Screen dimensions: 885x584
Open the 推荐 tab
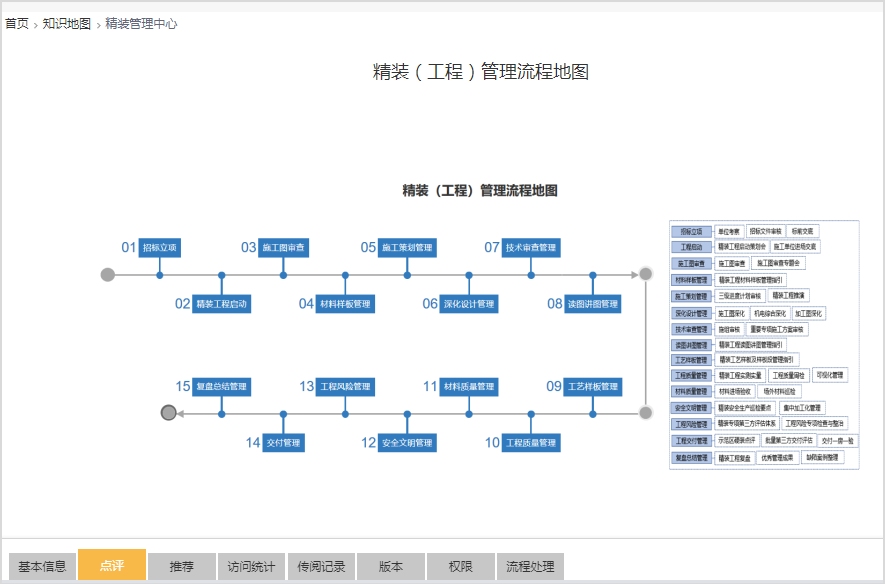pyautogui.click(x=181, y=566)
